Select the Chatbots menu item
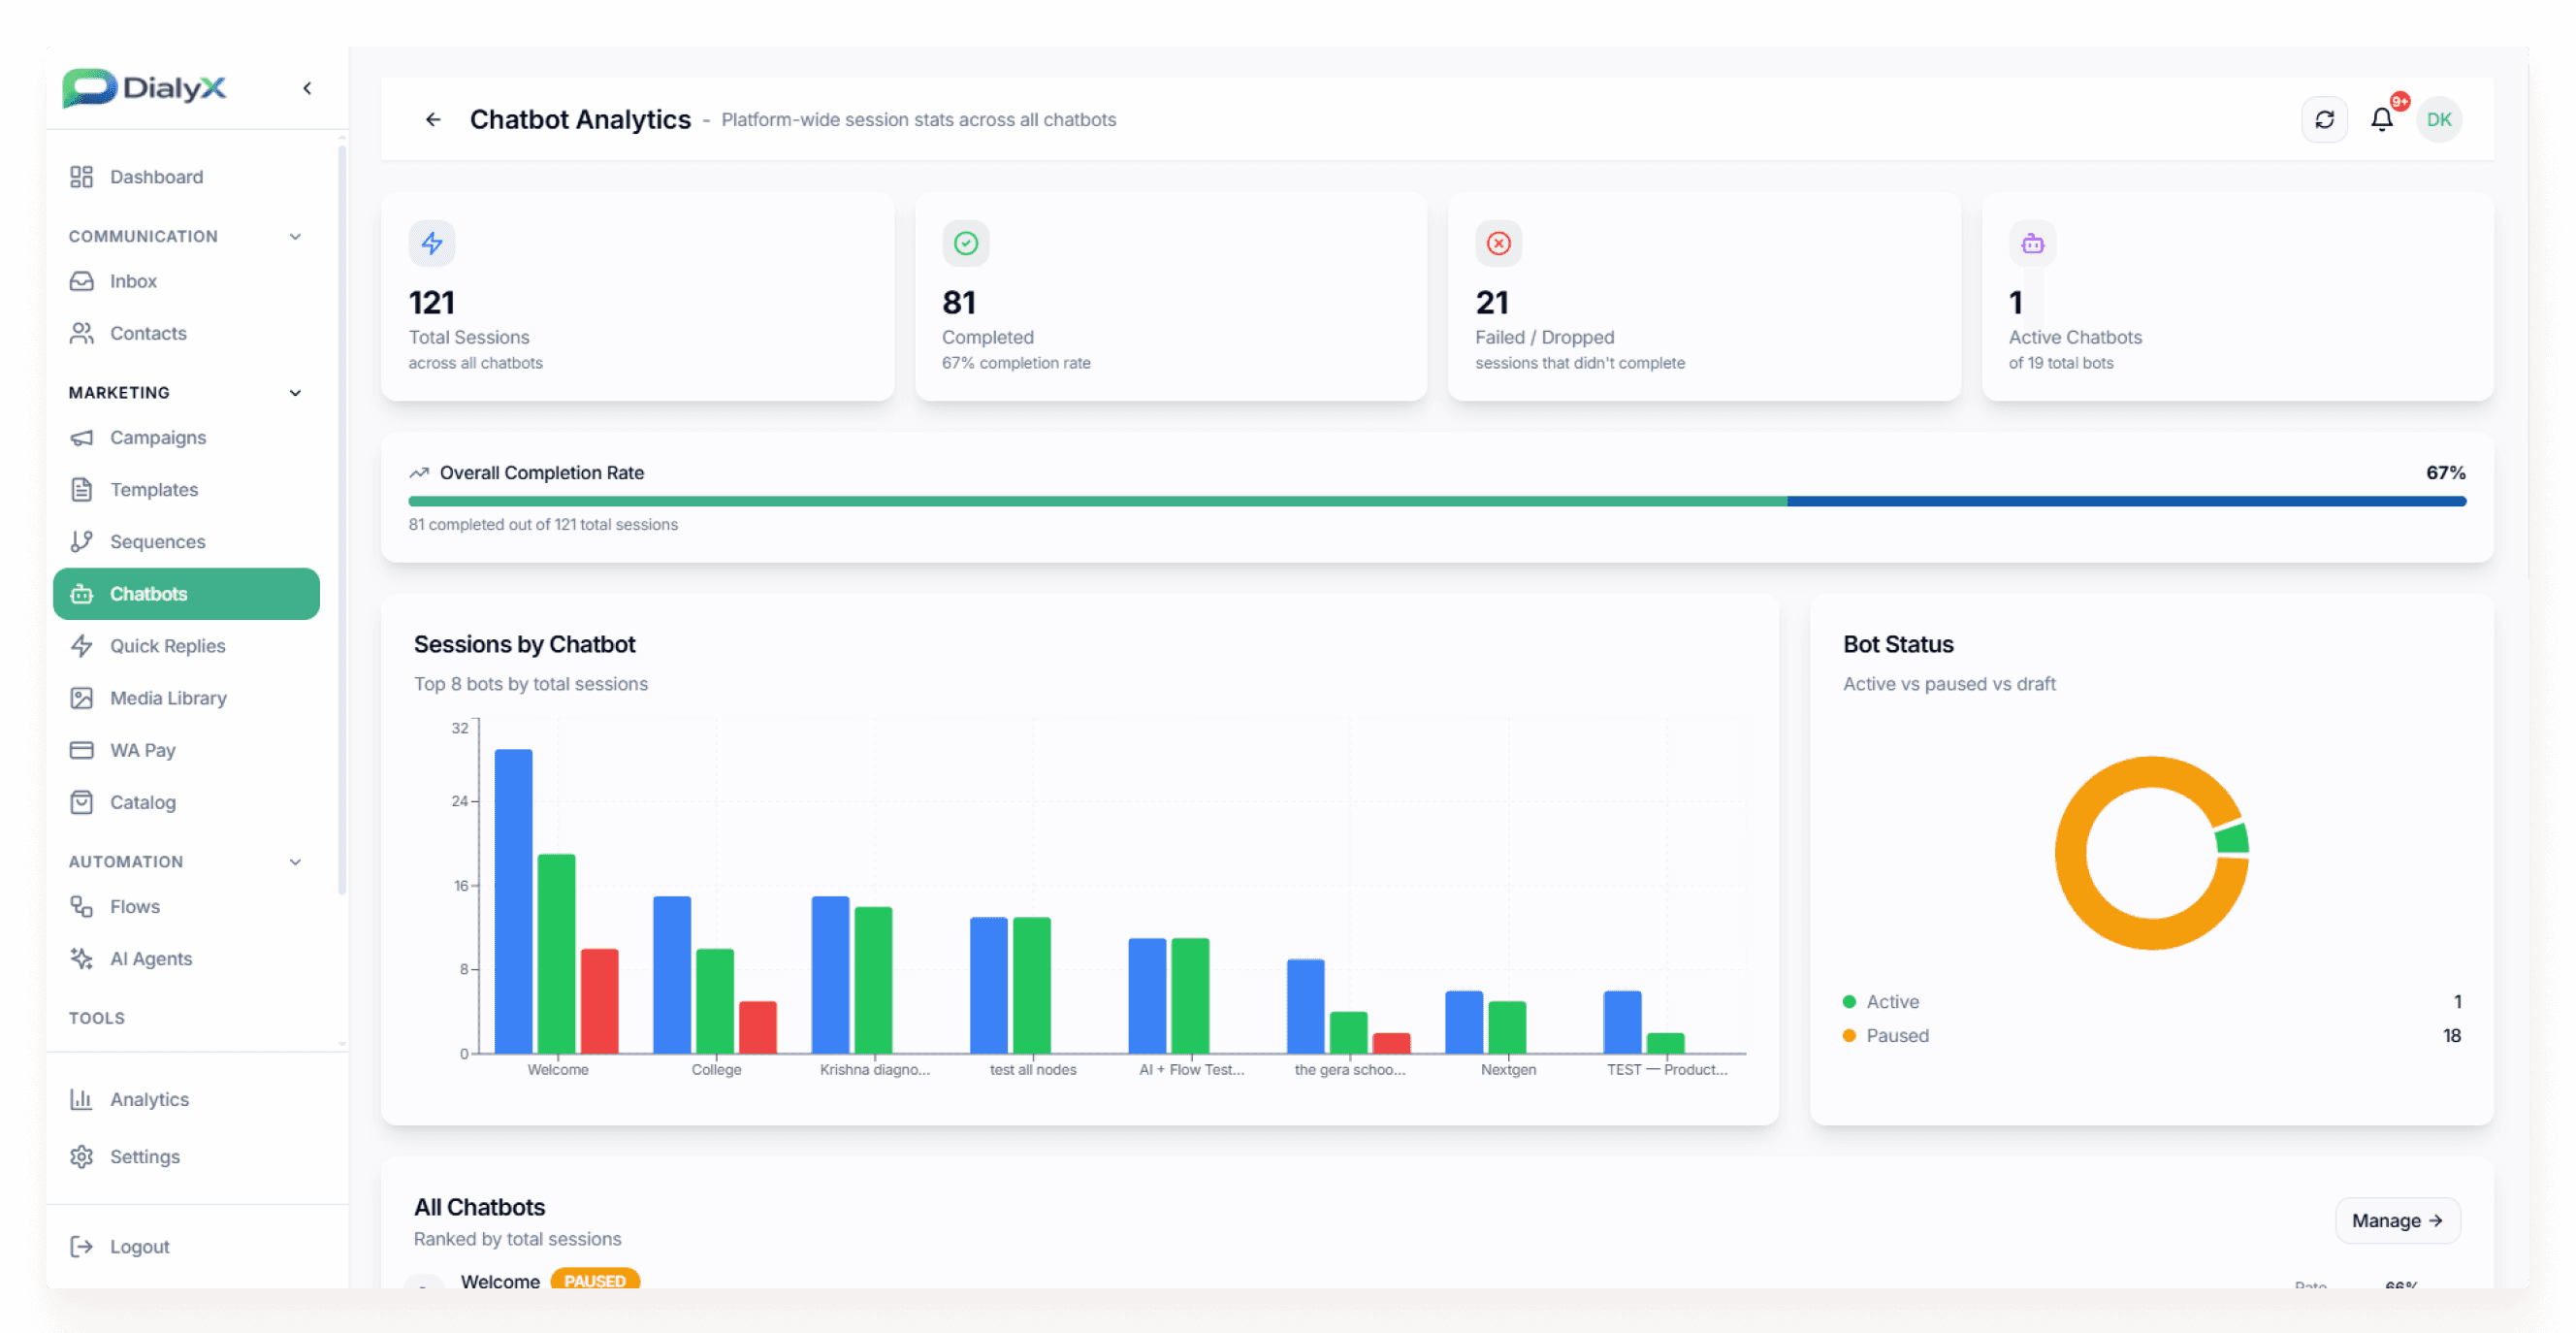 [187, 594]
